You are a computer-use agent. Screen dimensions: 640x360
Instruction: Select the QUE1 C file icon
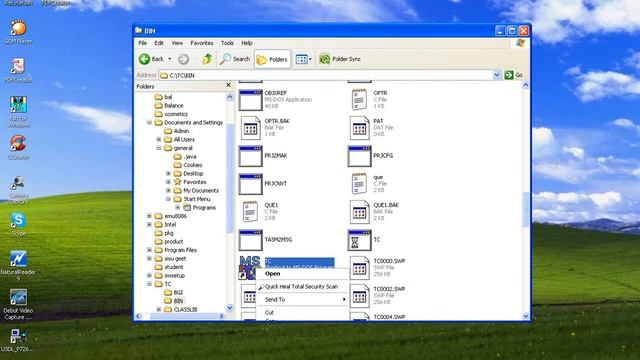click(250, 211)
